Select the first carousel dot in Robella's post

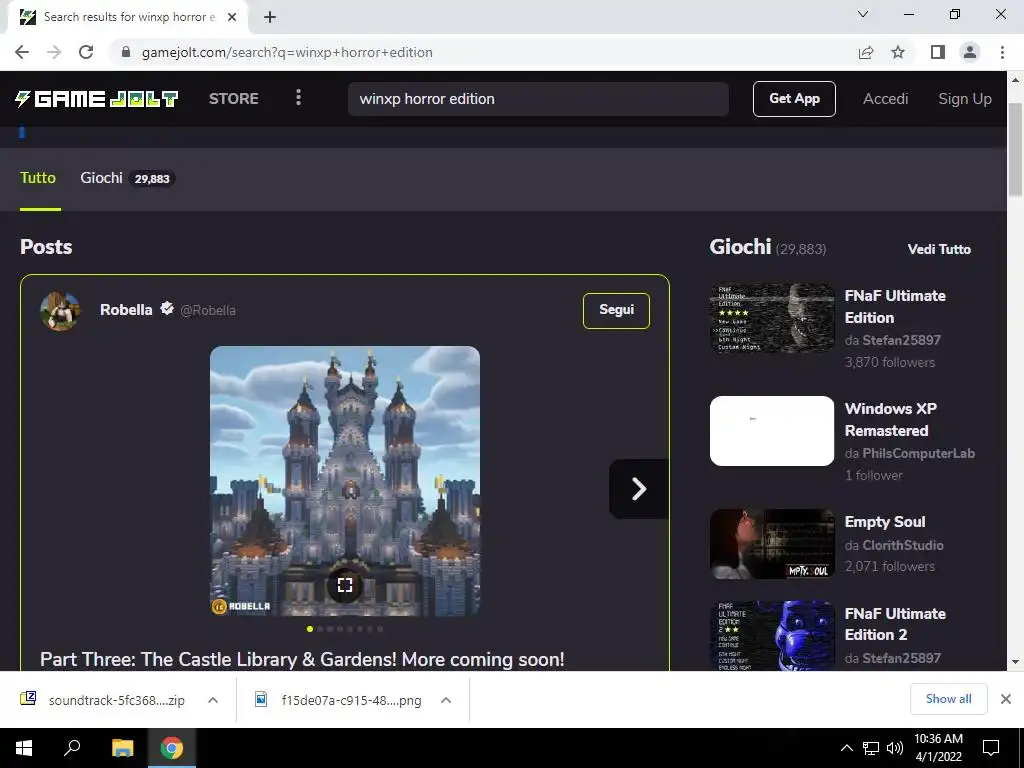(310, 629)
